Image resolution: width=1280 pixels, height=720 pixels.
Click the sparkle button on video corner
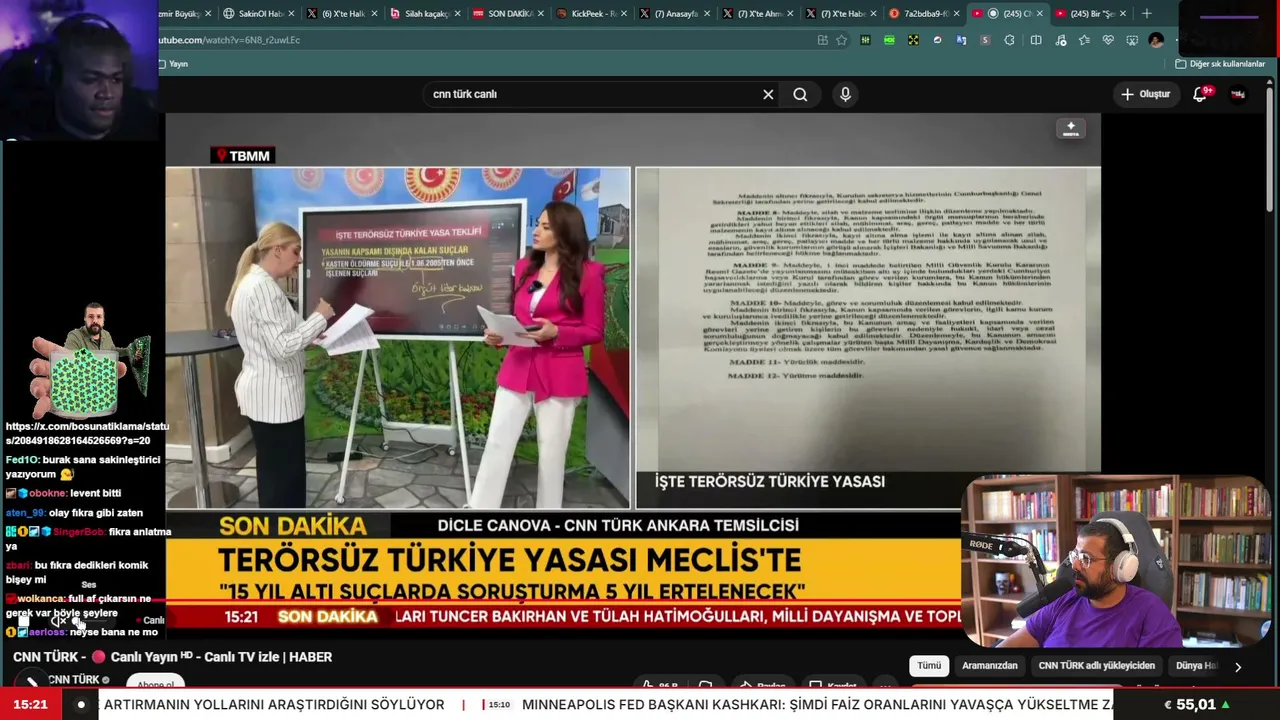pos(1071,129)
